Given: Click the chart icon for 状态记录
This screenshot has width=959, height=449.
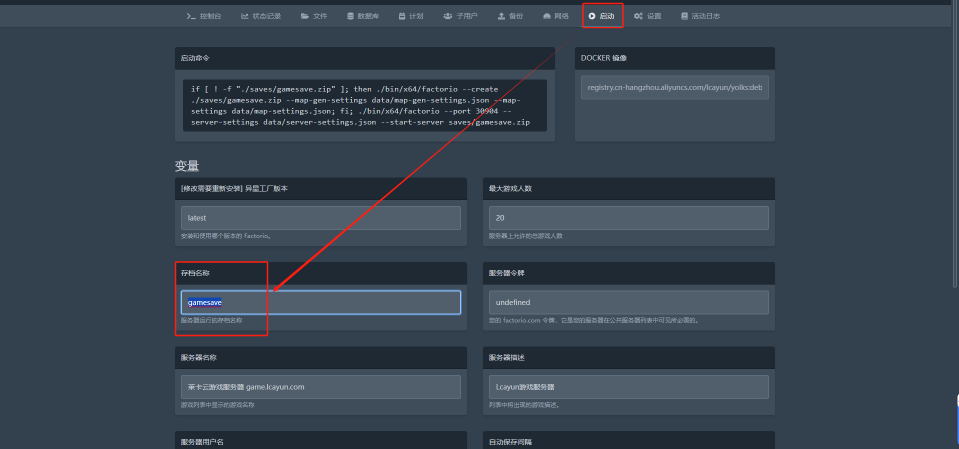Looking at the screenshot, I should 245,16.
